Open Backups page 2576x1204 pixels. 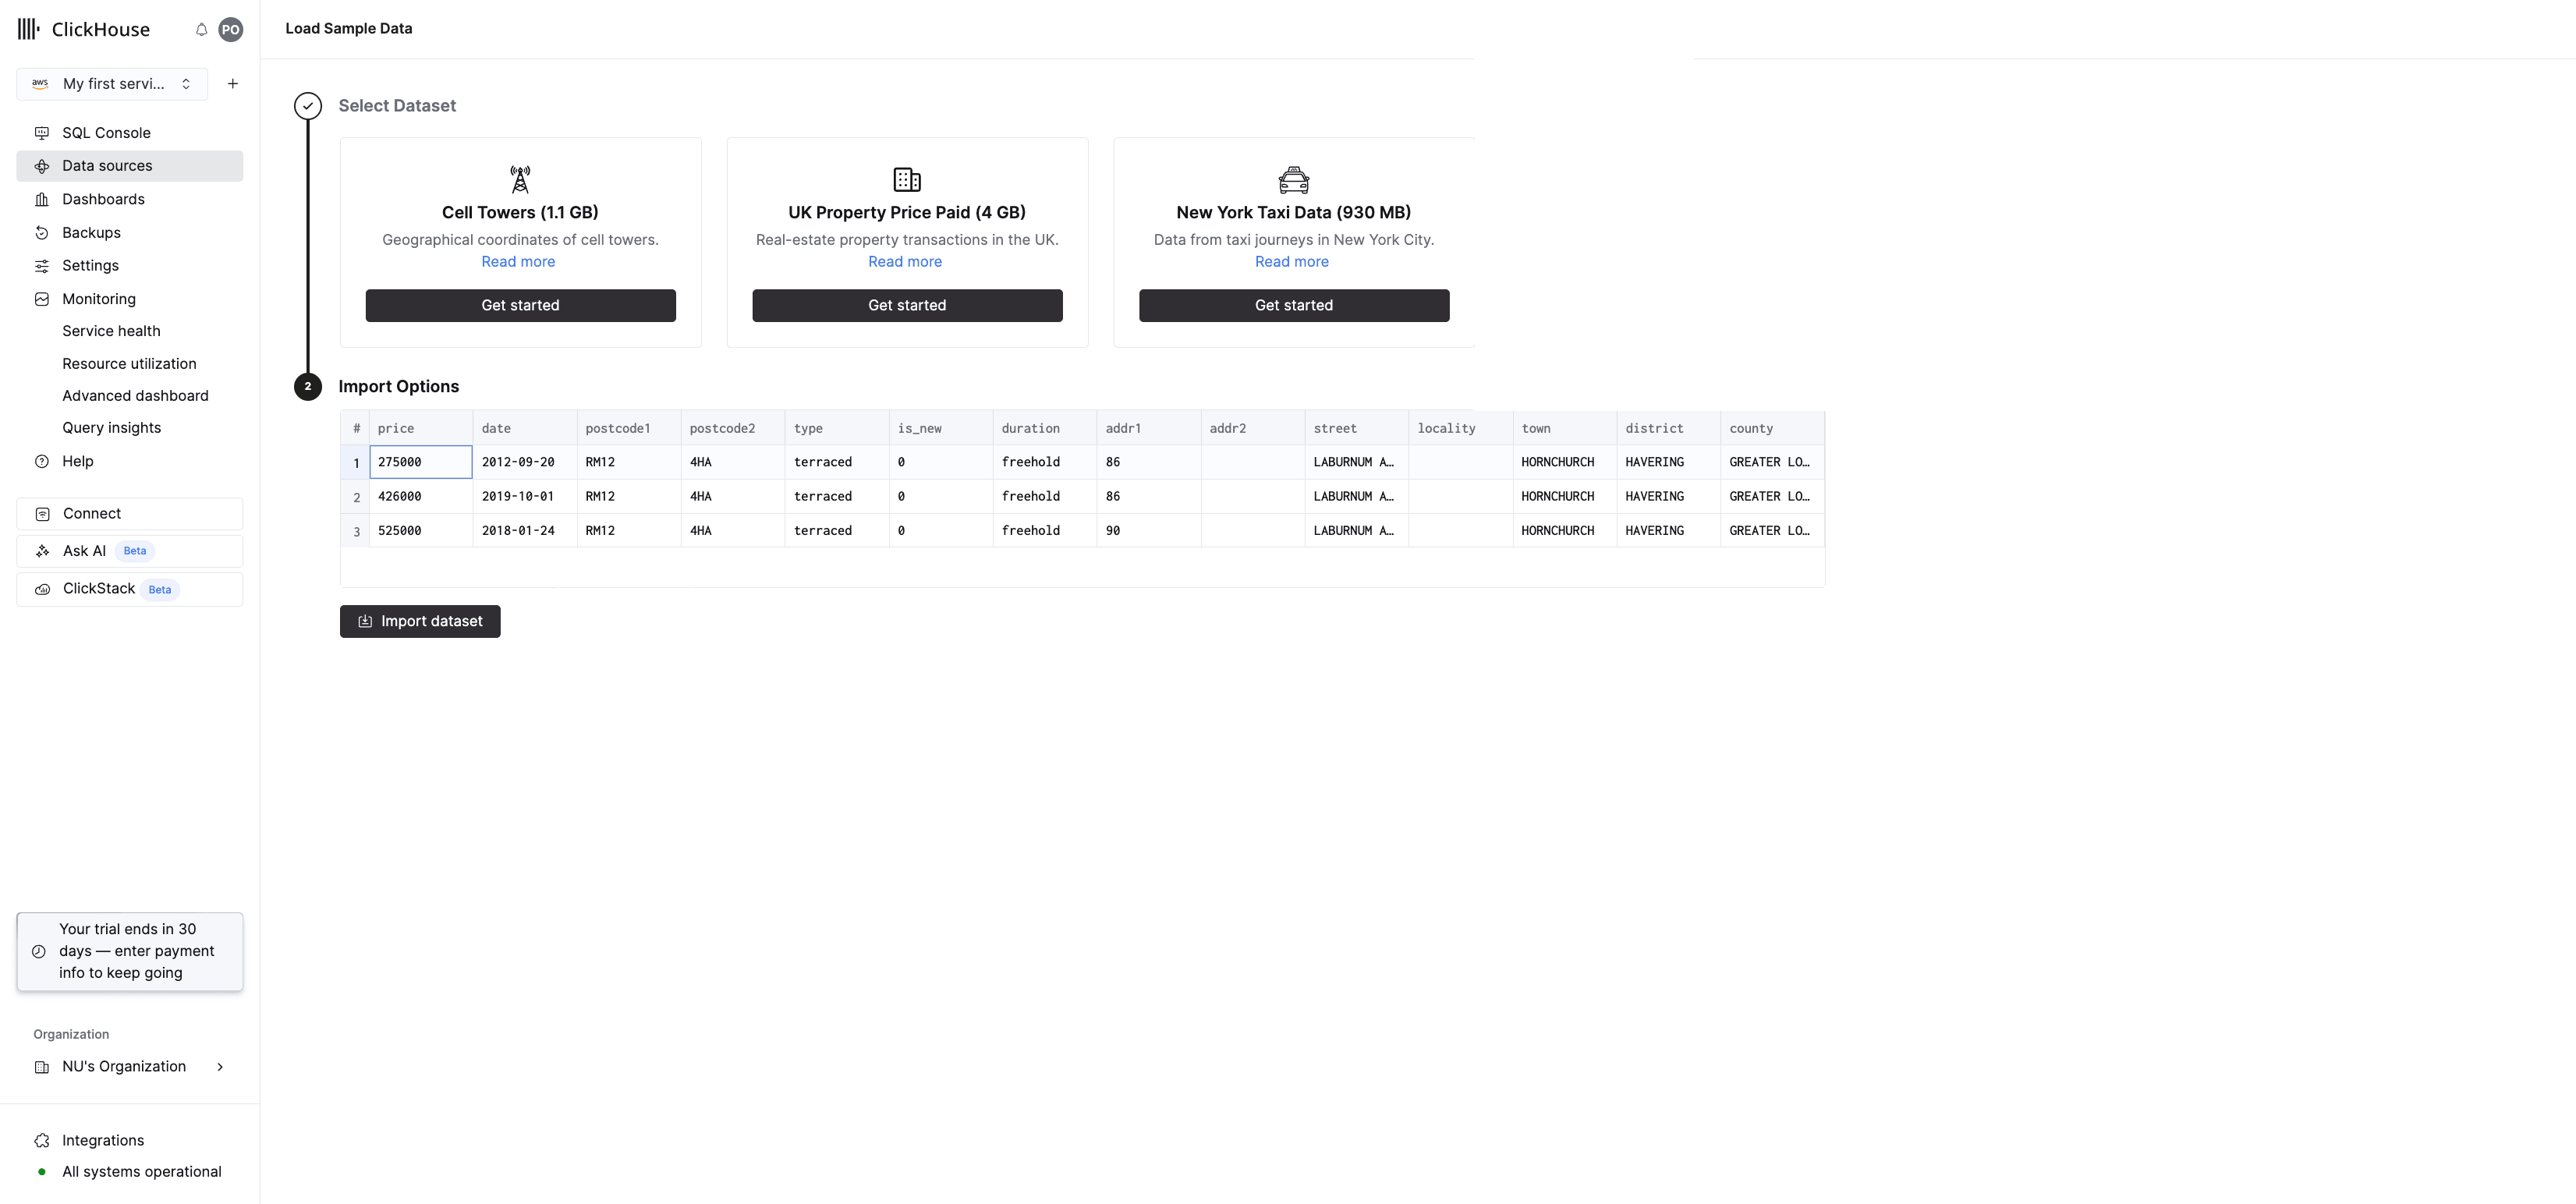click(x=130, y=233)
